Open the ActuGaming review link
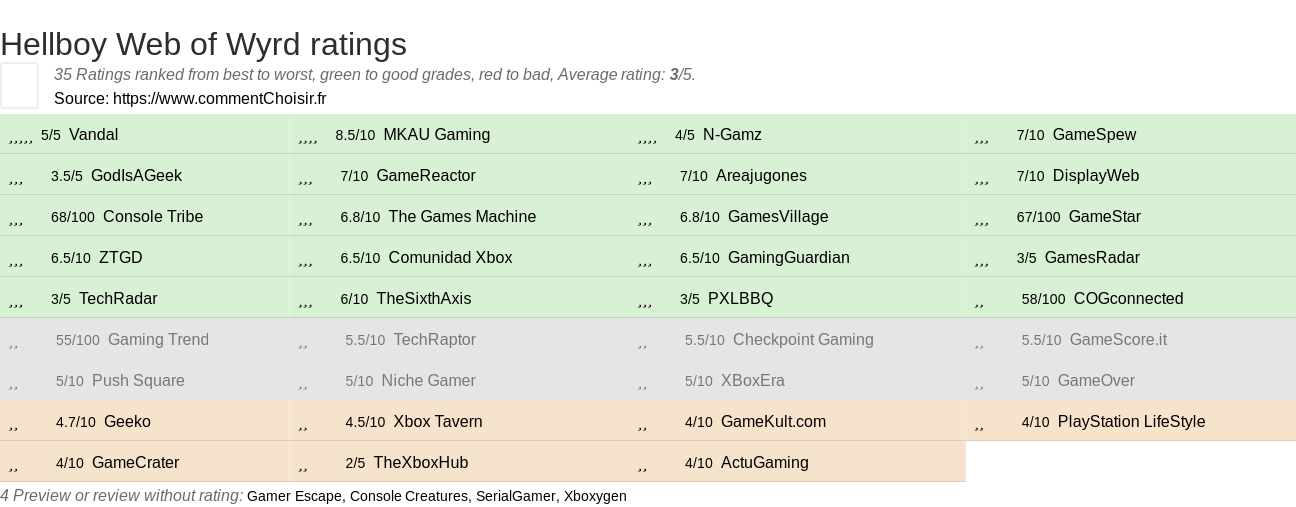This screenshot has width=1296, height=507. pos(764,463)
